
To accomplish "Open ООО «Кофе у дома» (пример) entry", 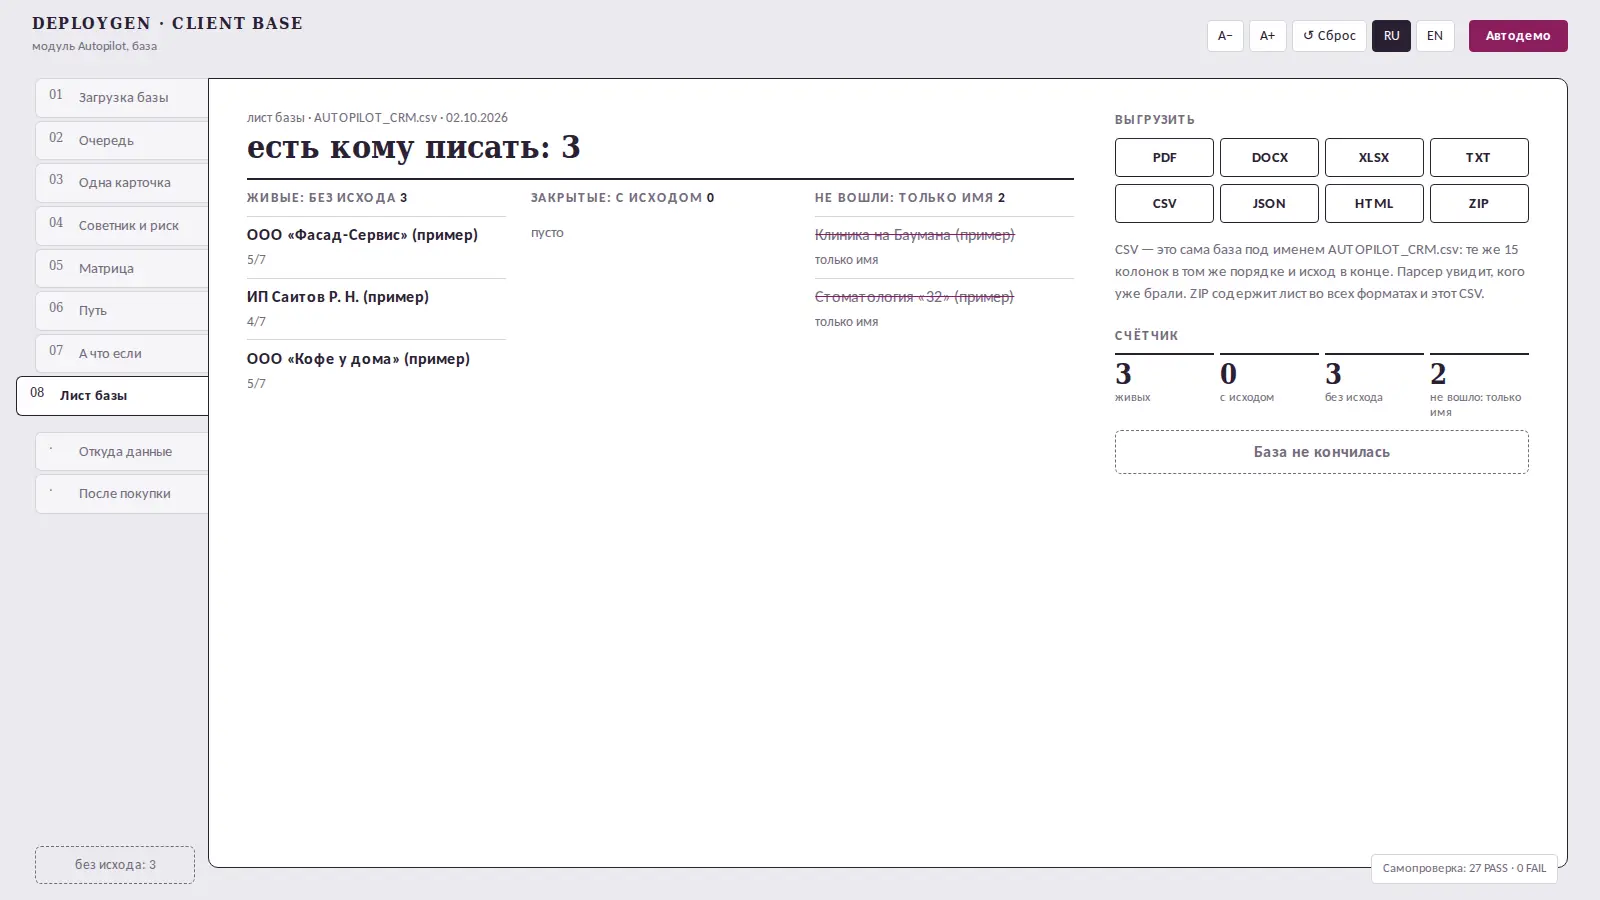I will 358,359.
